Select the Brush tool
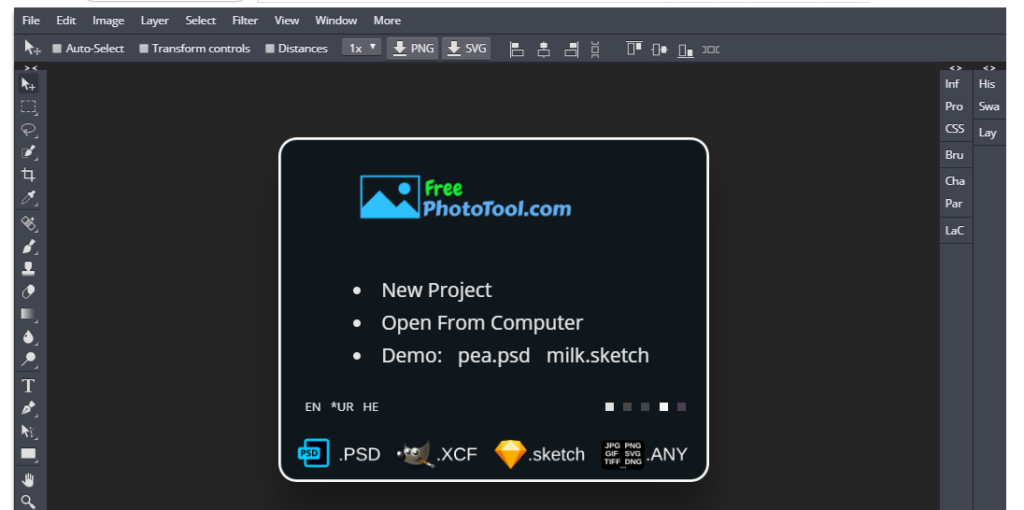Viewport: 1024px width, 510px height. (x=28, y=246)
